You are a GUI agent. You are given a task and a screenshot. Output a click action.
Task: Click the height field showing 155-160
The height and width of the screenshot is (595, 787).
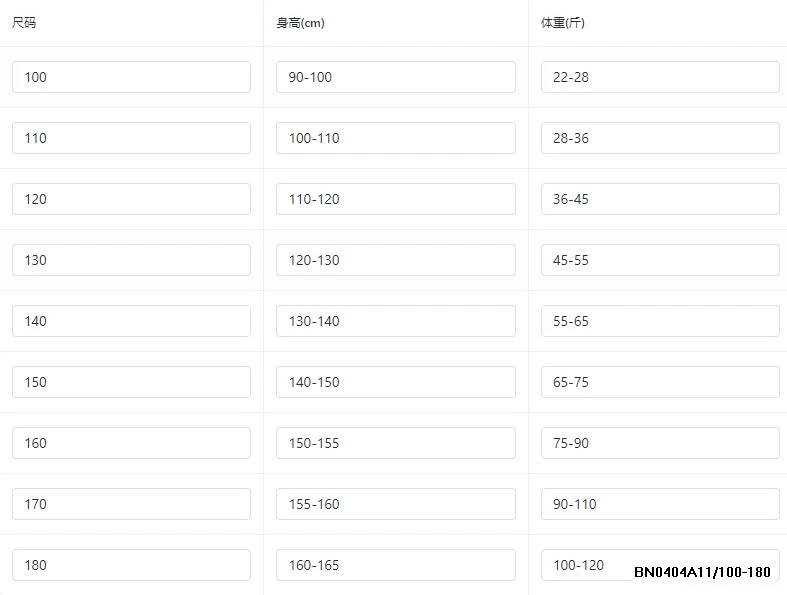[396, 504]
